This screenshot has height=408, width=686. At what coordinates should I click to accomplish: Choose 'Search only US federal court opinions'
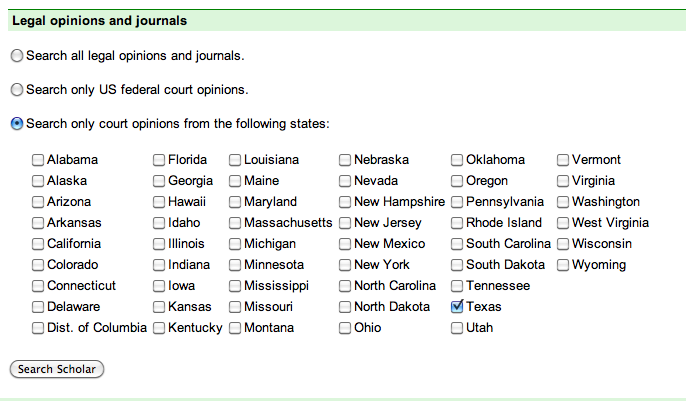point(17,90)
